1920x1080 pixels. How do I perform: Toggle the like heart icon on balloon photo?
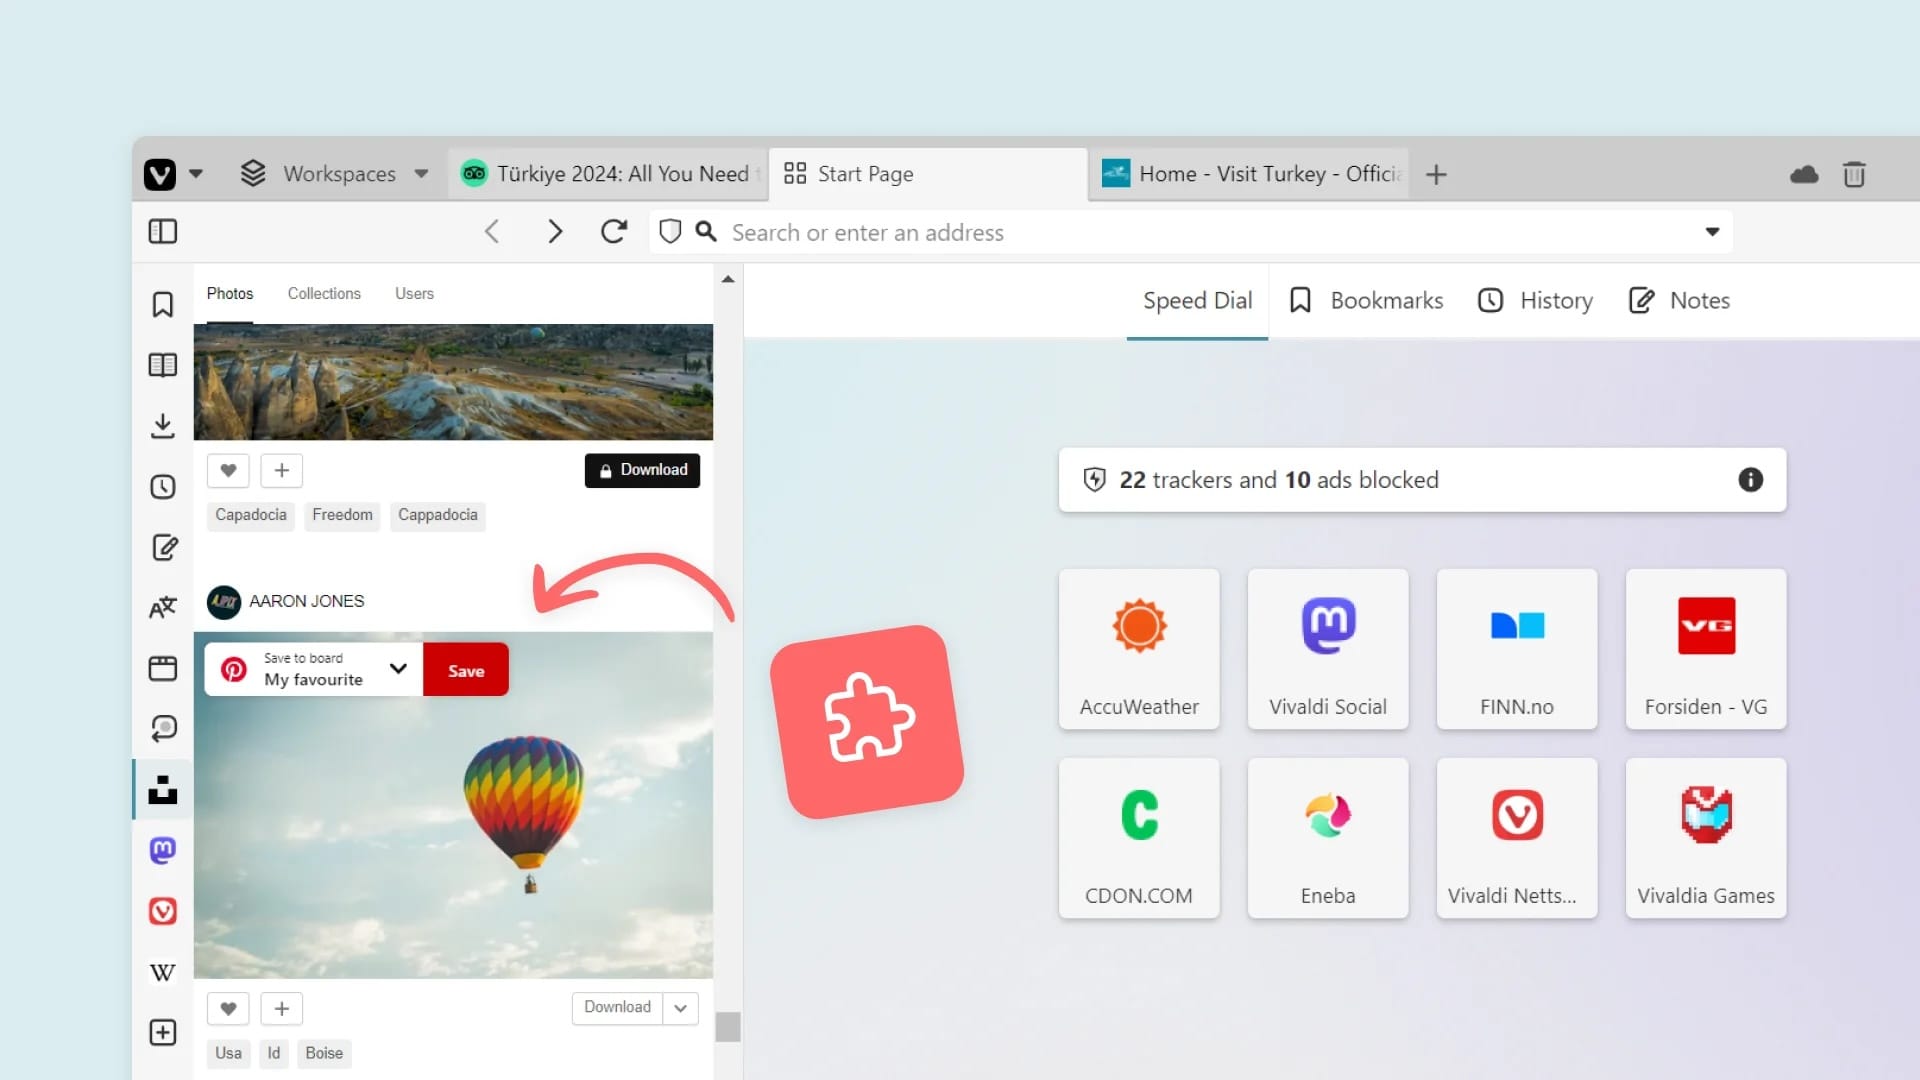[x=228, y=1009]
